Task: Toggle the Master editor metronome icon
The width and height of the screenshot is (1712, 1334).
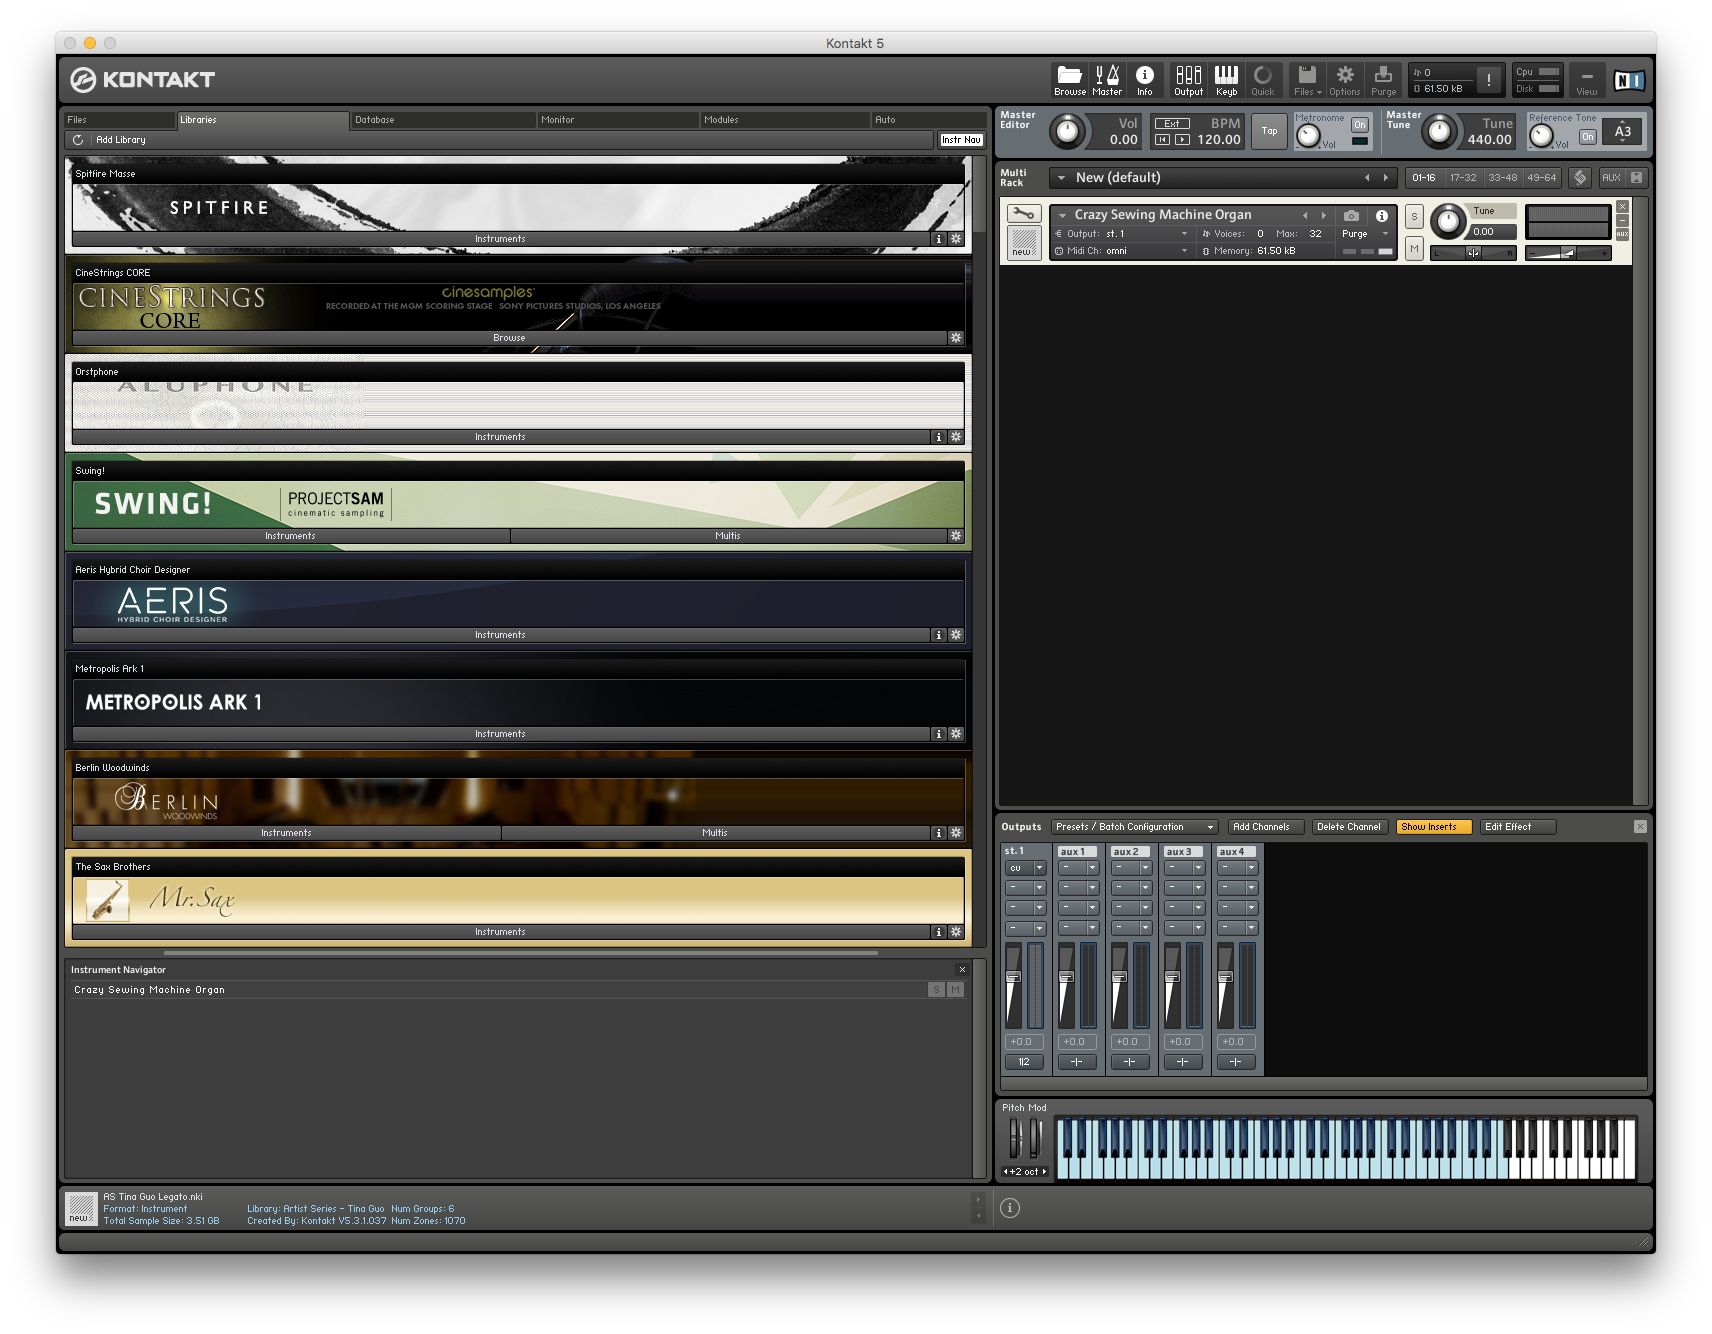Action: [x=1107, y=79]
